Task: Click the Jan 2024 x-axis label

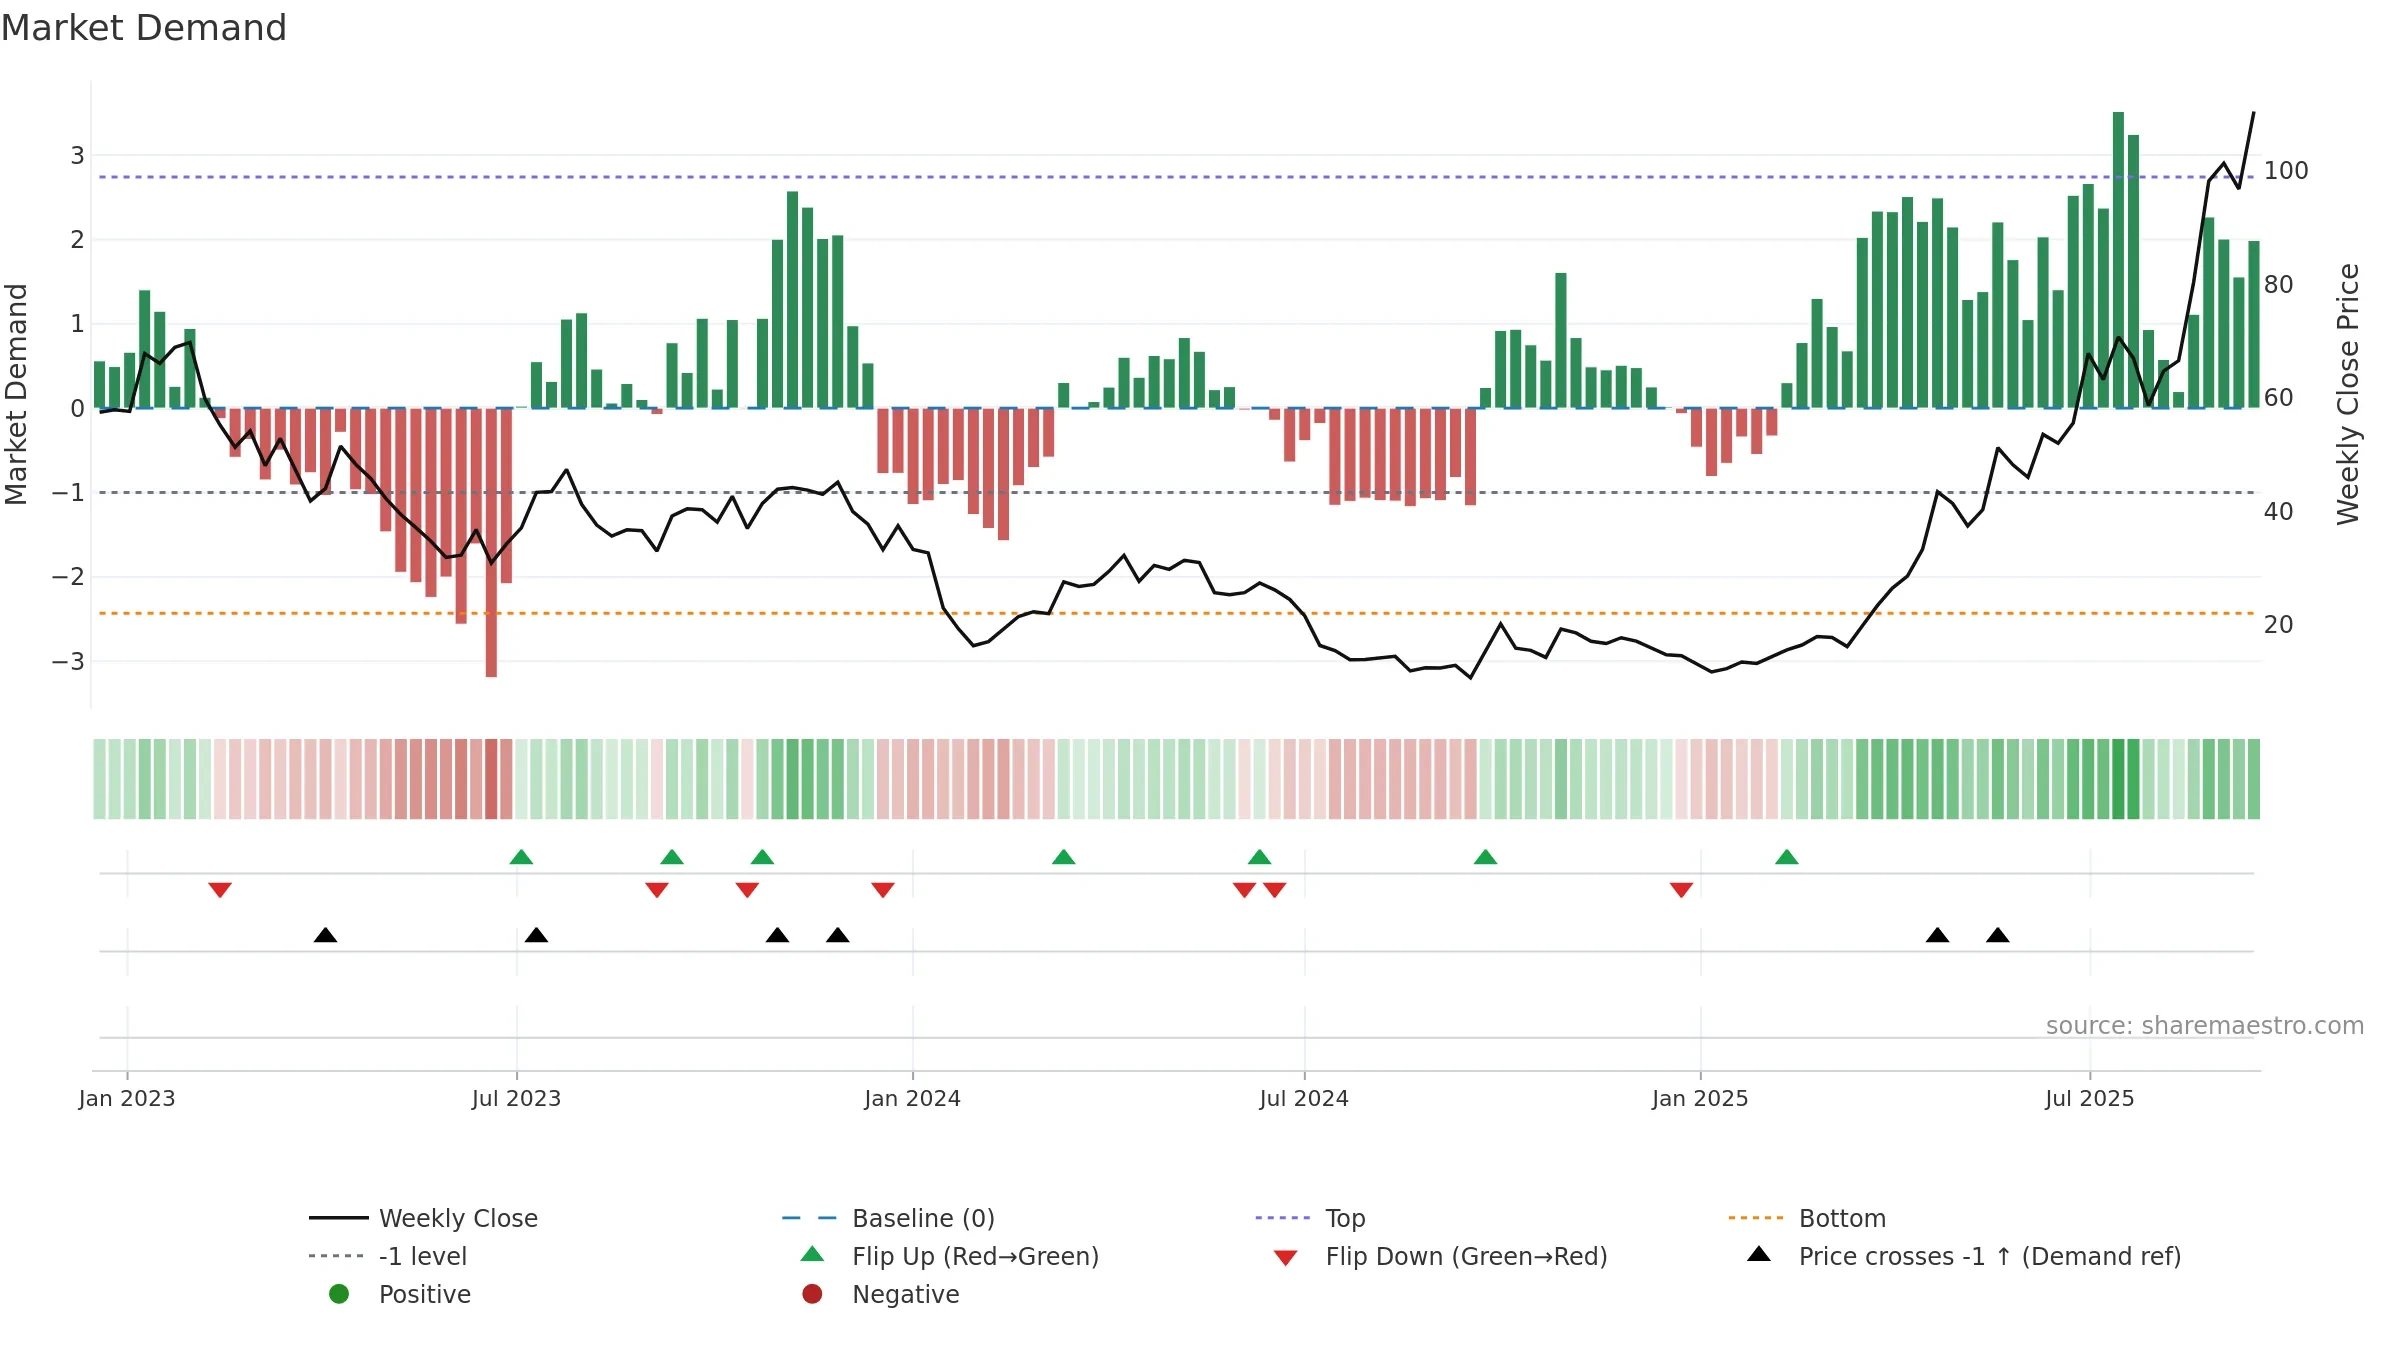Action: [912, 1098]
